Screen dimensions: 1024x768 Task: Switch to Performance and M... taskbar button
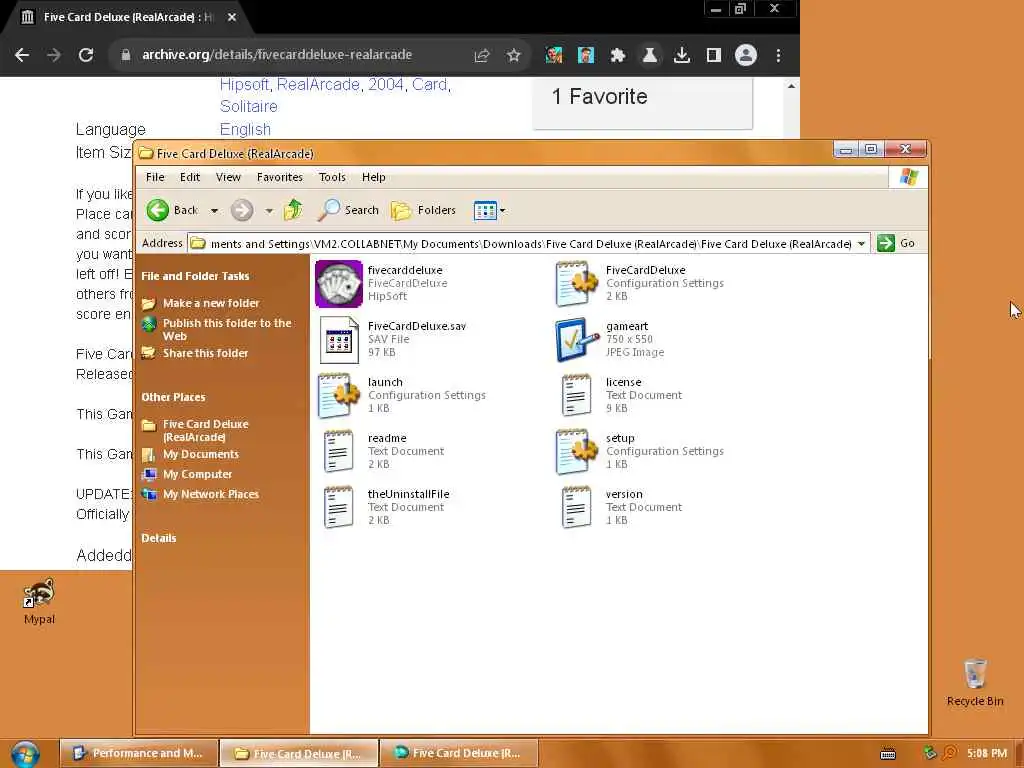(x=138, y=753)
